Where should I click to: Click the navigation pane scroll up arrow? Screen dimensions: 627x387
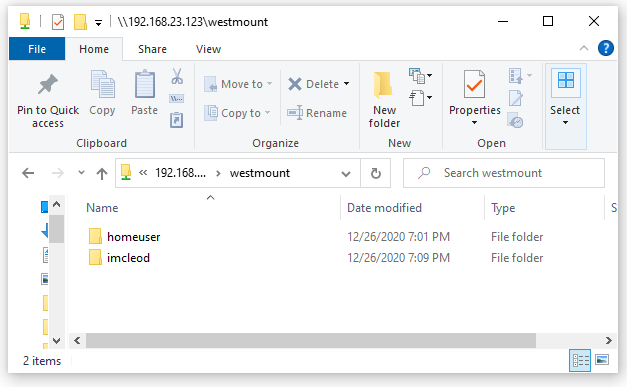(57, 205)
